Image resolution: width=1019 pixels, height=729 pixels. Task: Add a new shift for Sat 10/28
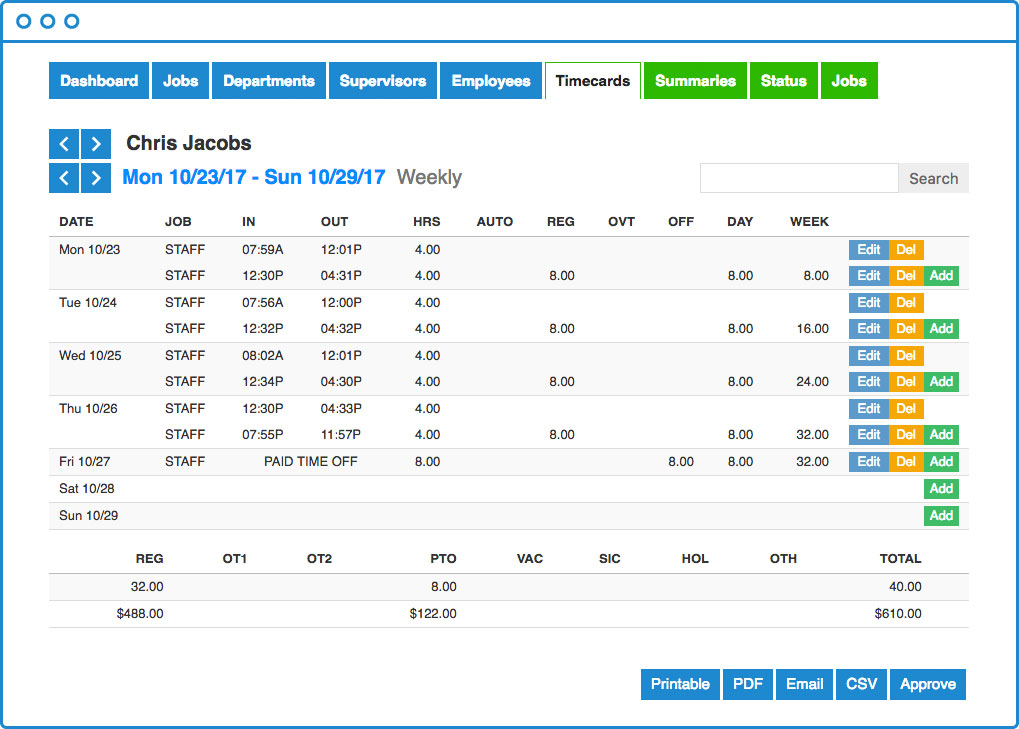[941, 488]
